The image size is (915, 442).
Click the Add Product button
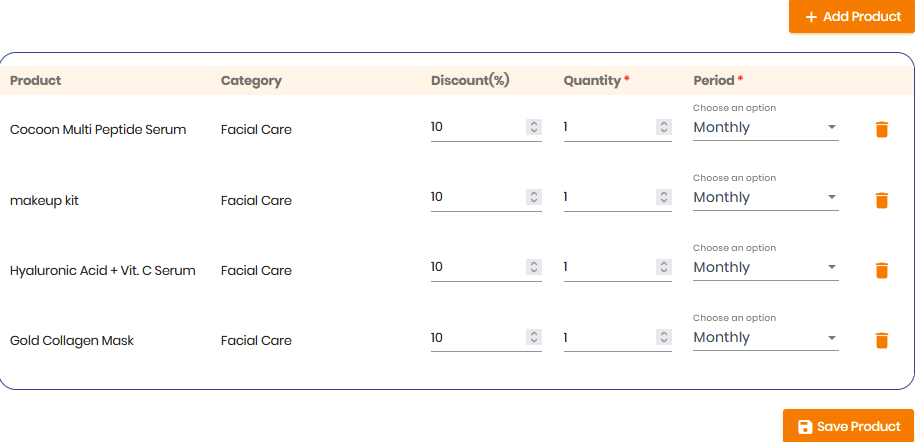point(851,16)
